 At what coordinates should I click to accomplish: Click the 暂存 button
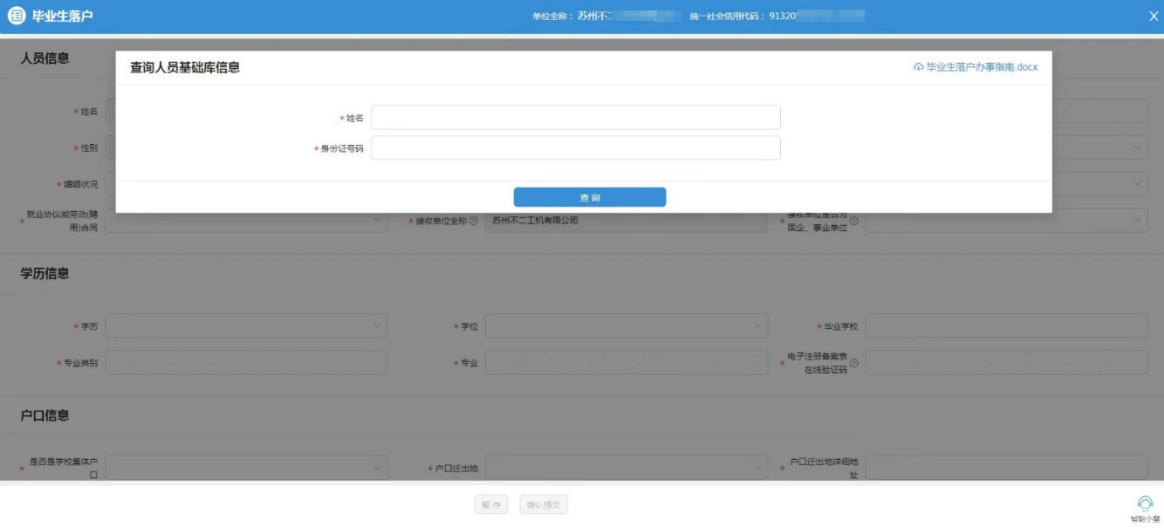[492, 505]
